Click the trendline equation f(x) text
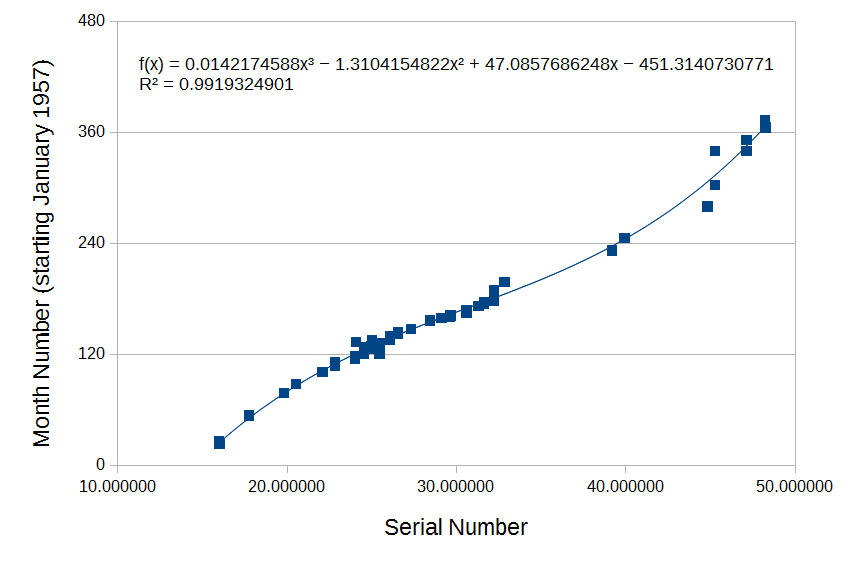Viewport: 850px width, 567px height. point(456,65)
